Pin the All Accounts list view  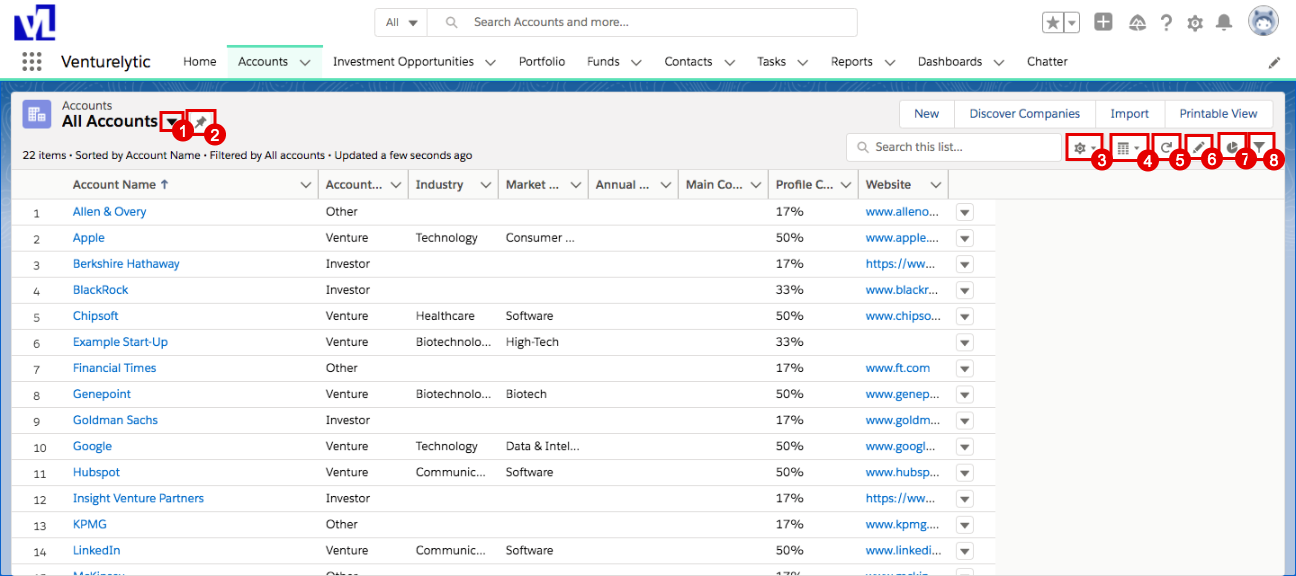pos(201,121)
